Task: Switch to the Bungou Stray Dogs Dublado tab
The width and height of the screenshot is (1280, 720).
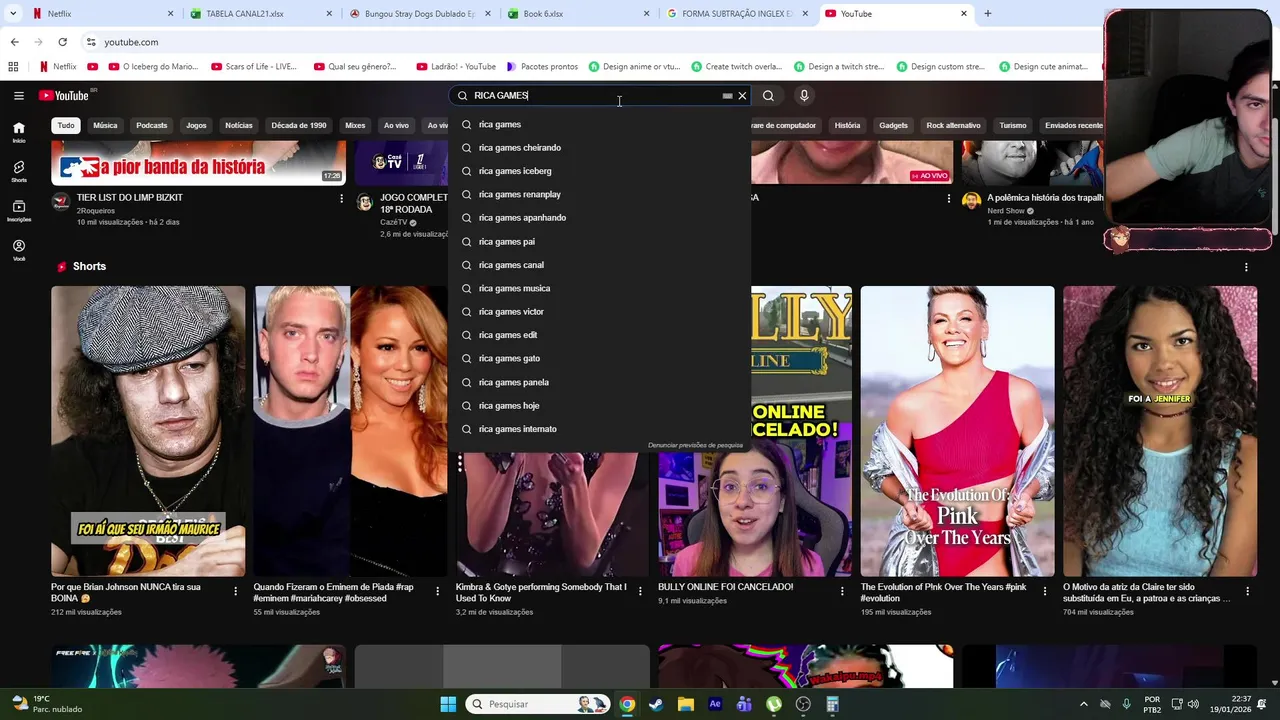Action: pos(418,14)
